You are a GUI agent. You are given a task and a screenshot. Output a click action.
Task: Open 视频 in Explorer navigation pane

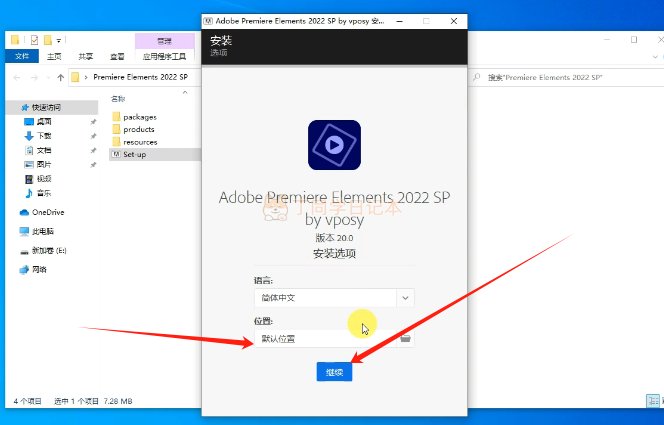pos(44,179)
